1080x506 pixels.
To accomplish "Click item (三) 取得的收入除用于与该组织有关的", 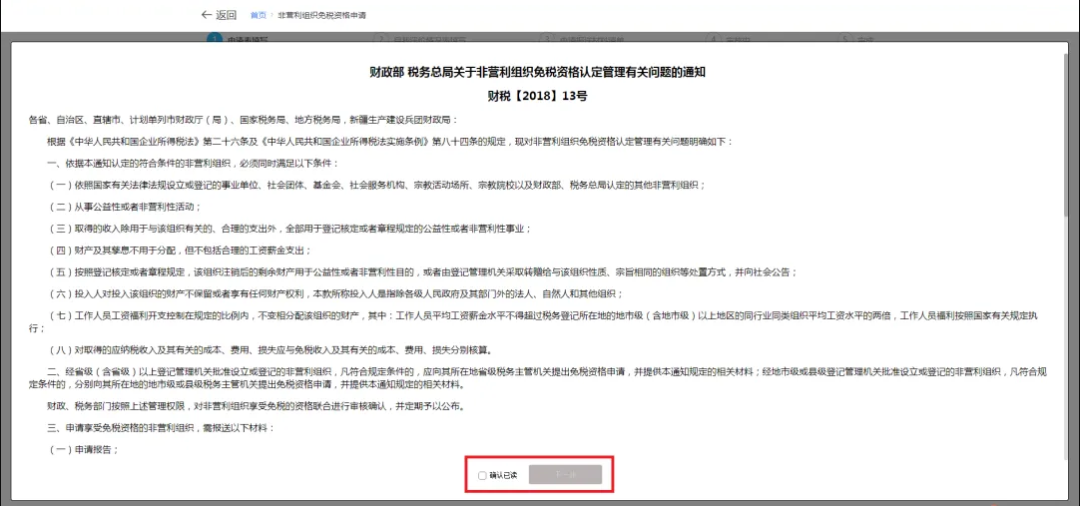I will (290, 229).
